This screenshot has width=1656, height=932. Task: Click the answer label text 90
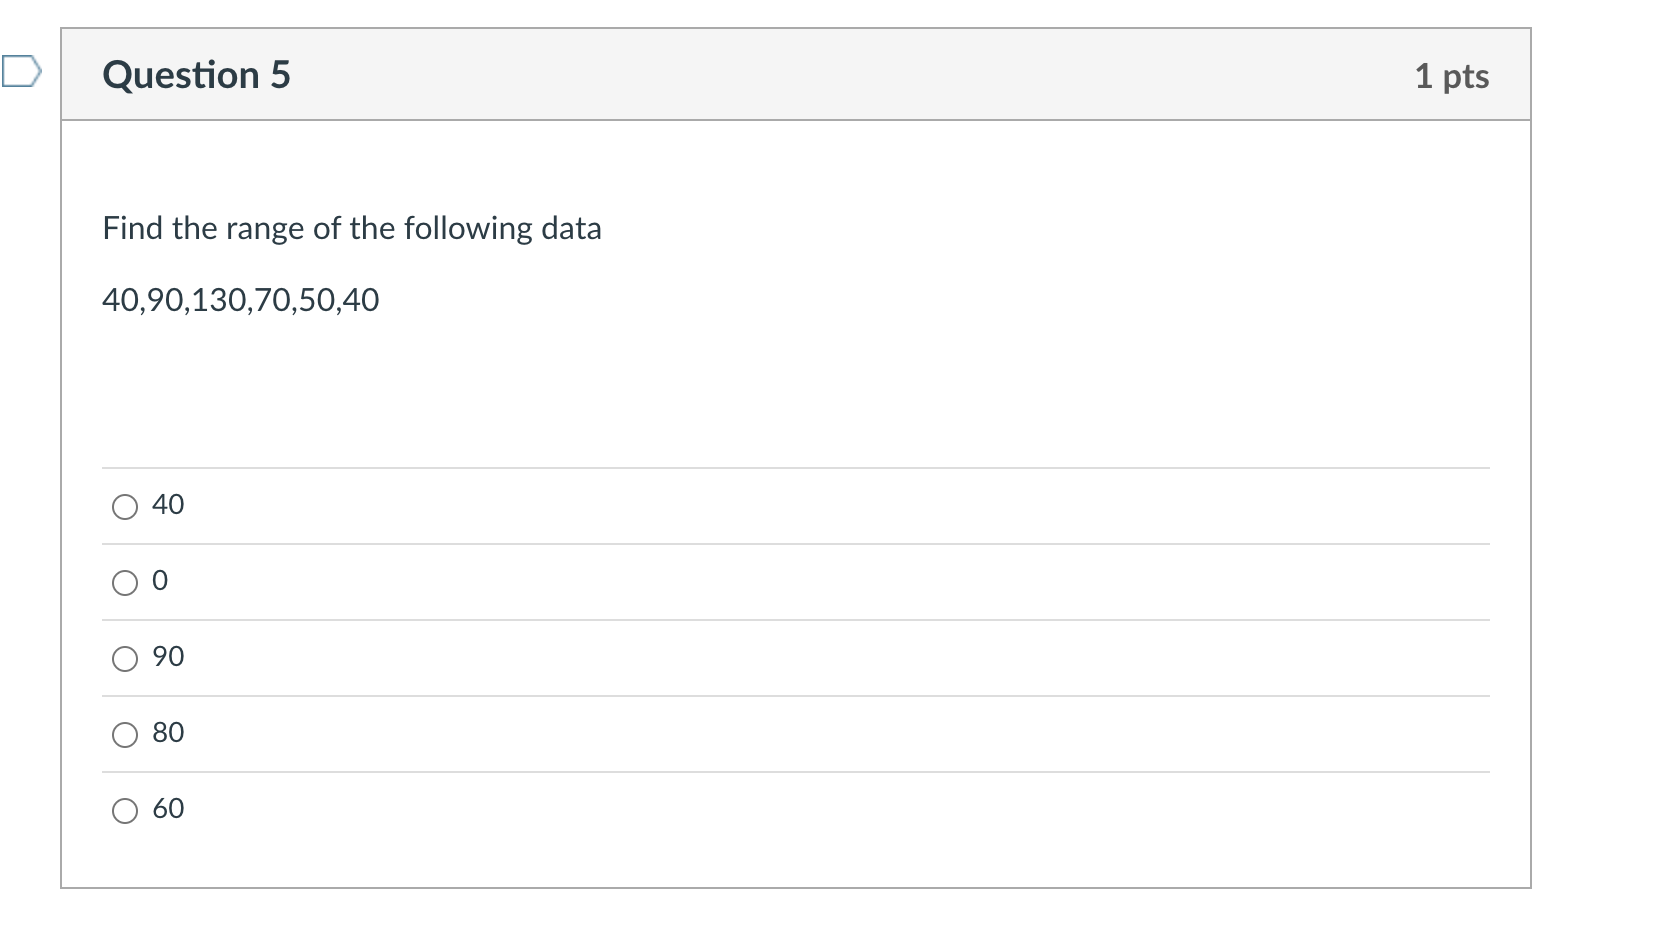pyautogui.click(x=168, y=657)
